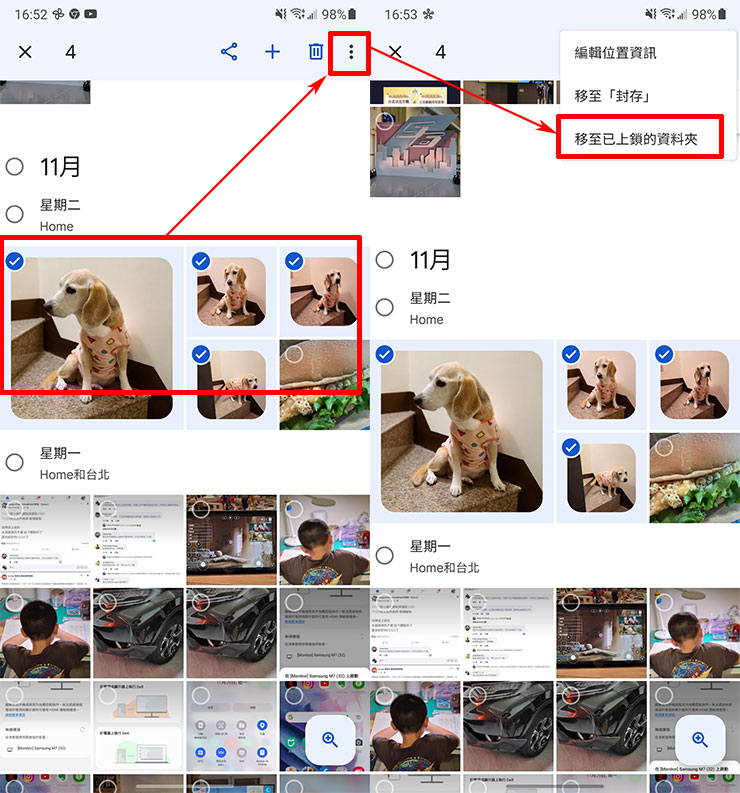Select the sandwich photo in right screen
This screenshot has width=740, height=793.
coord(664,447)
